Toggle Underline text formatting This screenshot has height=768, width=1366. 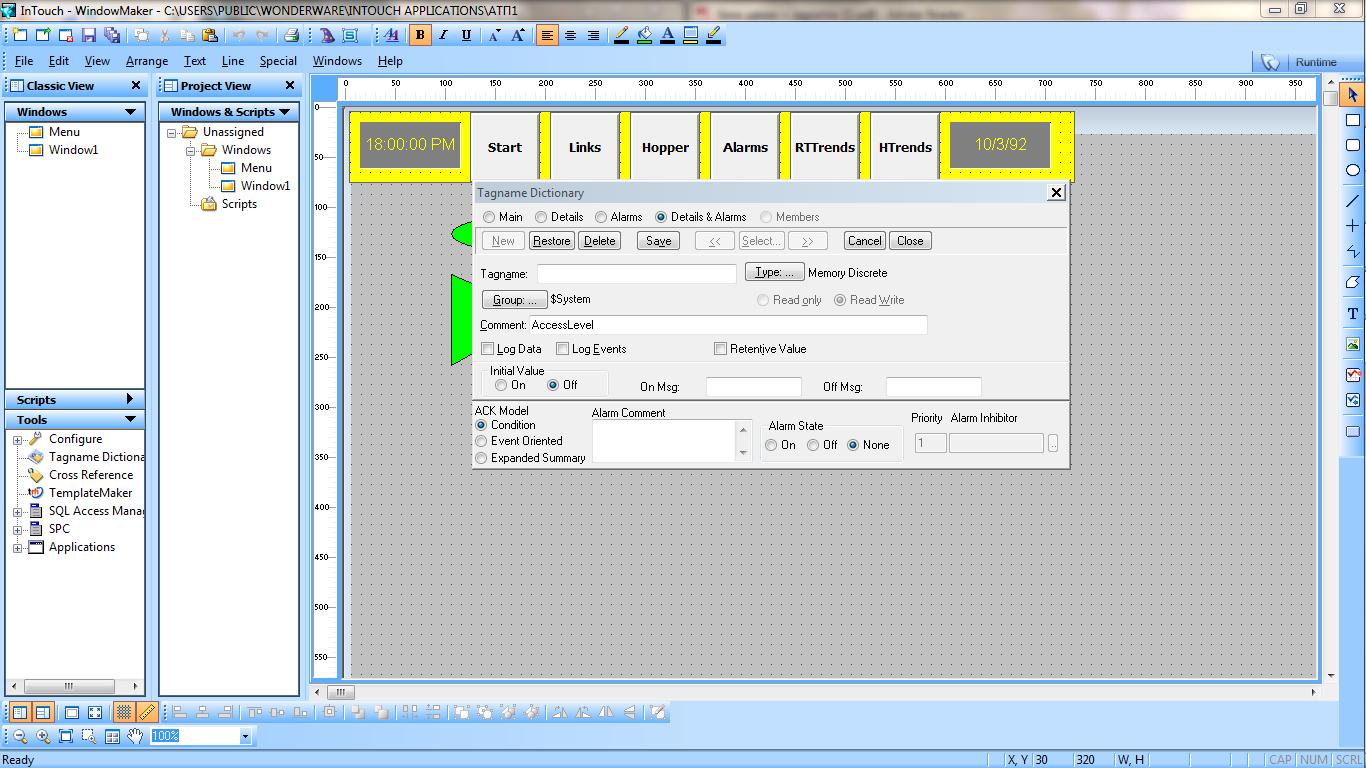point(466,35)
